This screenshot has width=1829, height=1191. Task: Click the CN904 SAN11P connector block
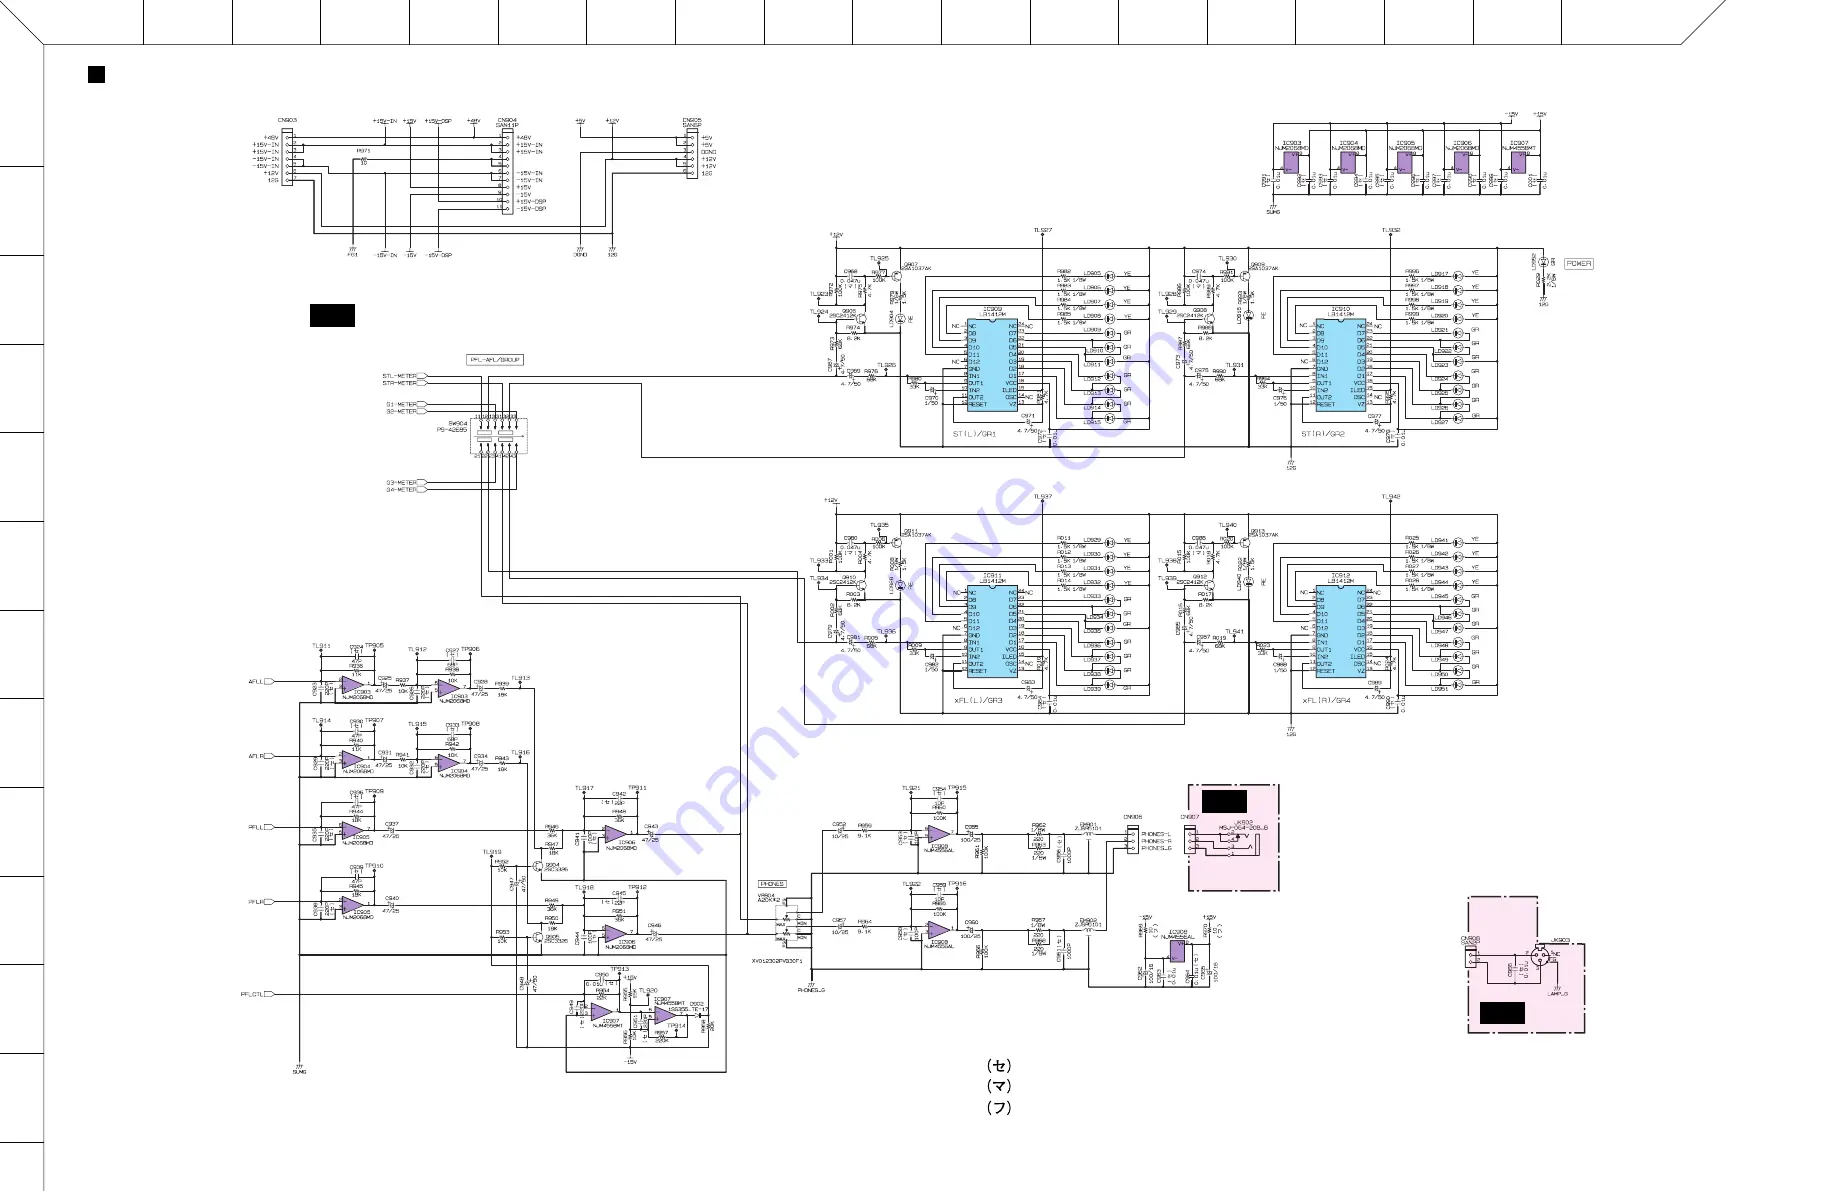coord(506,172)
